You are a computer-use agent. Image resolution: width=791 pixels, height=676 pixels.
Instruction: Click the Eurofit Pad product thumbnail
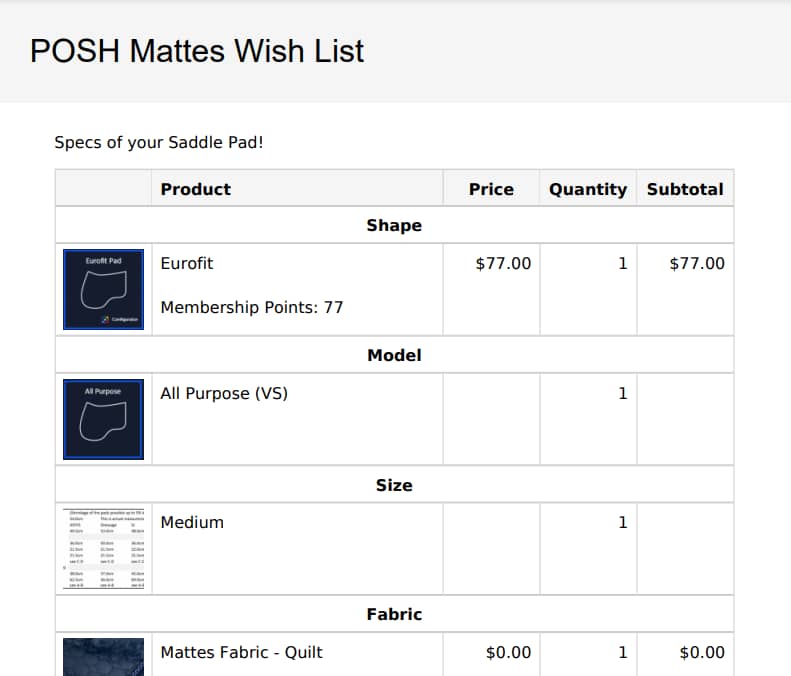click(103, 290)
